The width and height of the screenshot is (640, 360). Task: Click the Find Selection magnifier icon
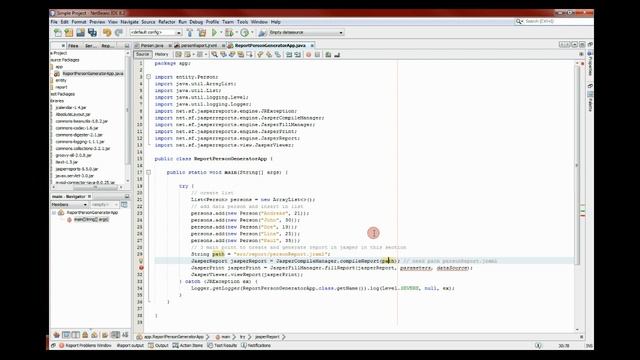[x=214, y=55]
